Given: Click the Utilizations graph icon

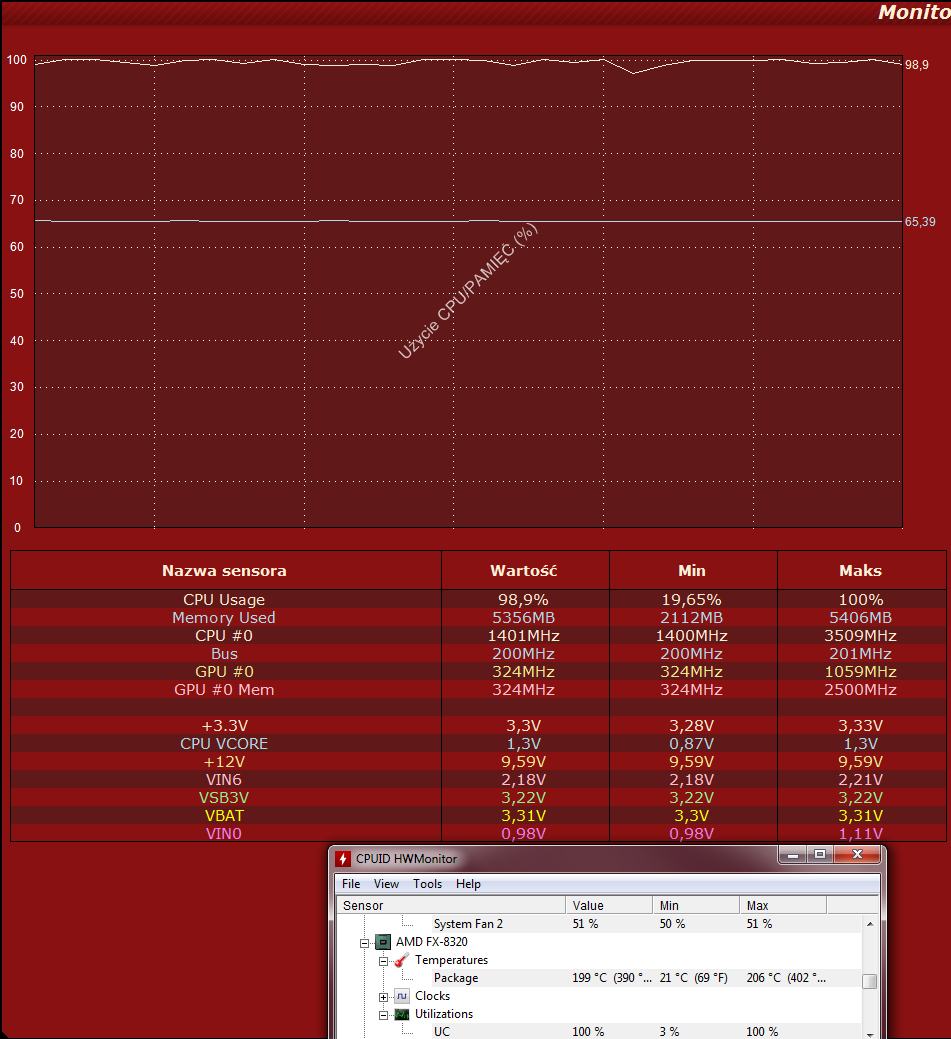Looking at the screenshot, I should point(402,1014).
